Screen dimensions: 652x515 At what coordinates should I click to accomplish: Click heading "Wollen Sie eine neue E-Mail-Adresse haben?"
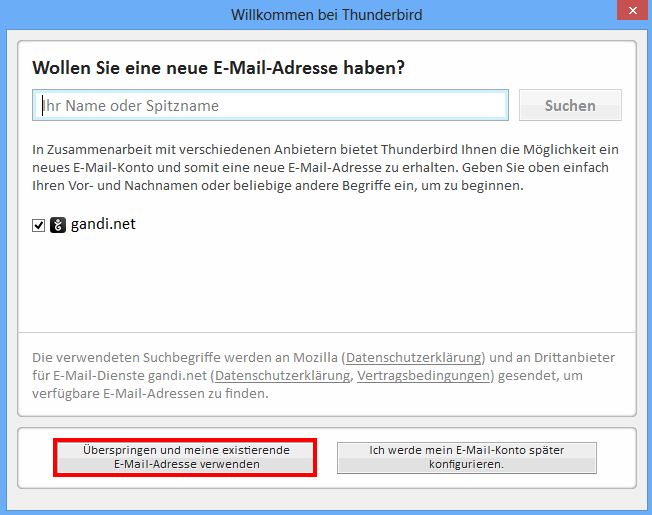point(218,68)
